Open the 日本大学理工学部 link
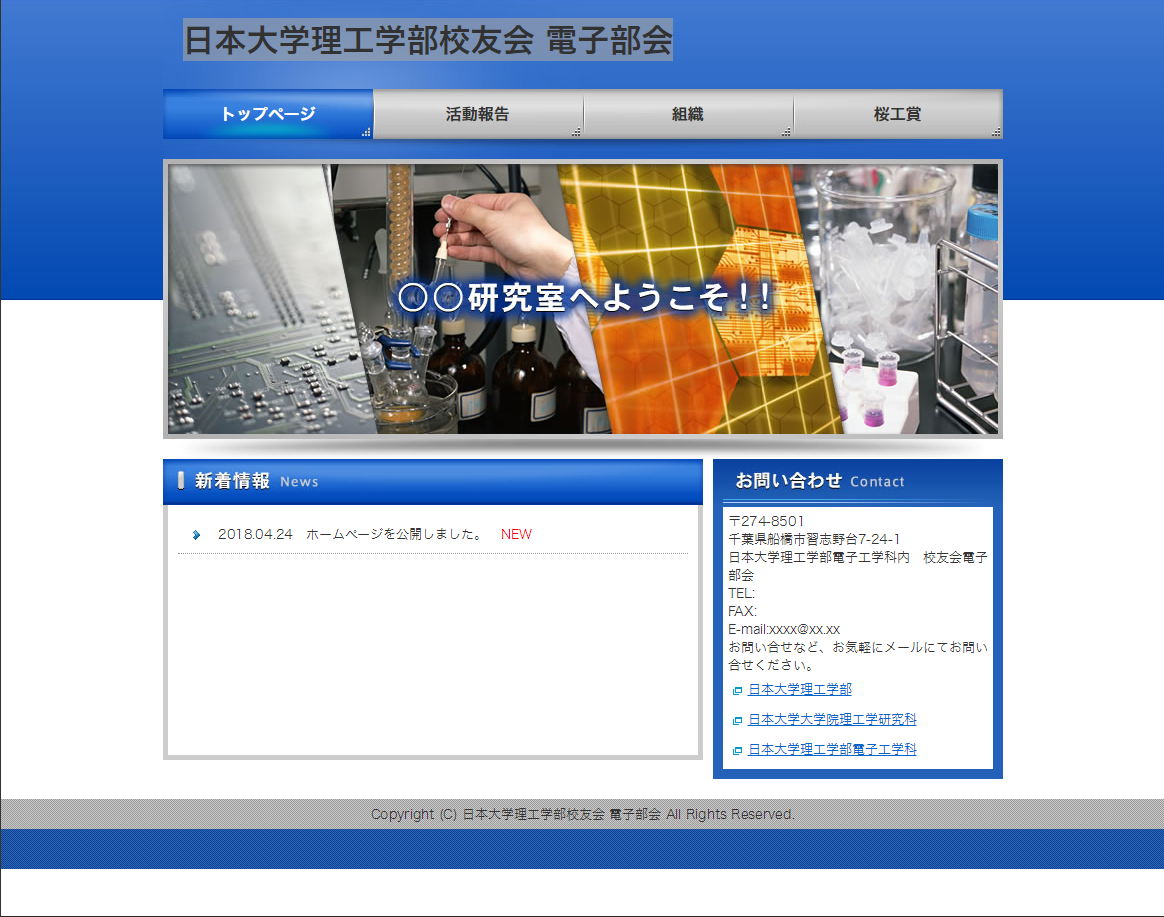 click(x=800, y=689)
